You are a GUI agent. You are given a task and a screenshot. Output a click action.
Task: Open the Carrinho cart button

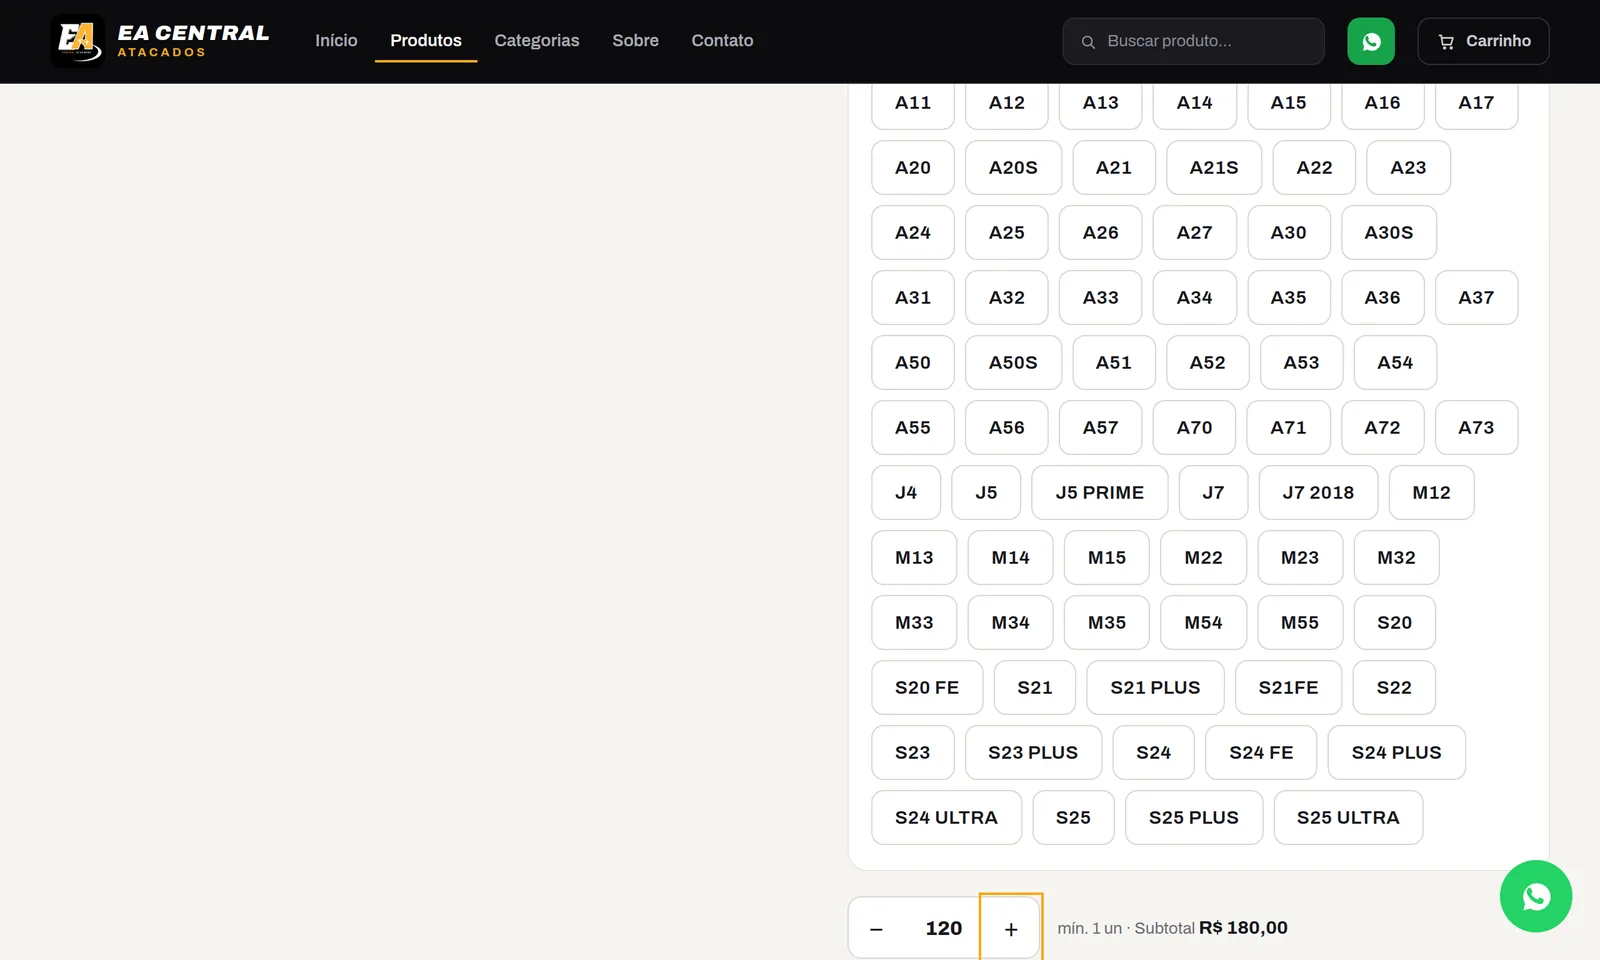pyautogui.click(x=1483, y=41)
